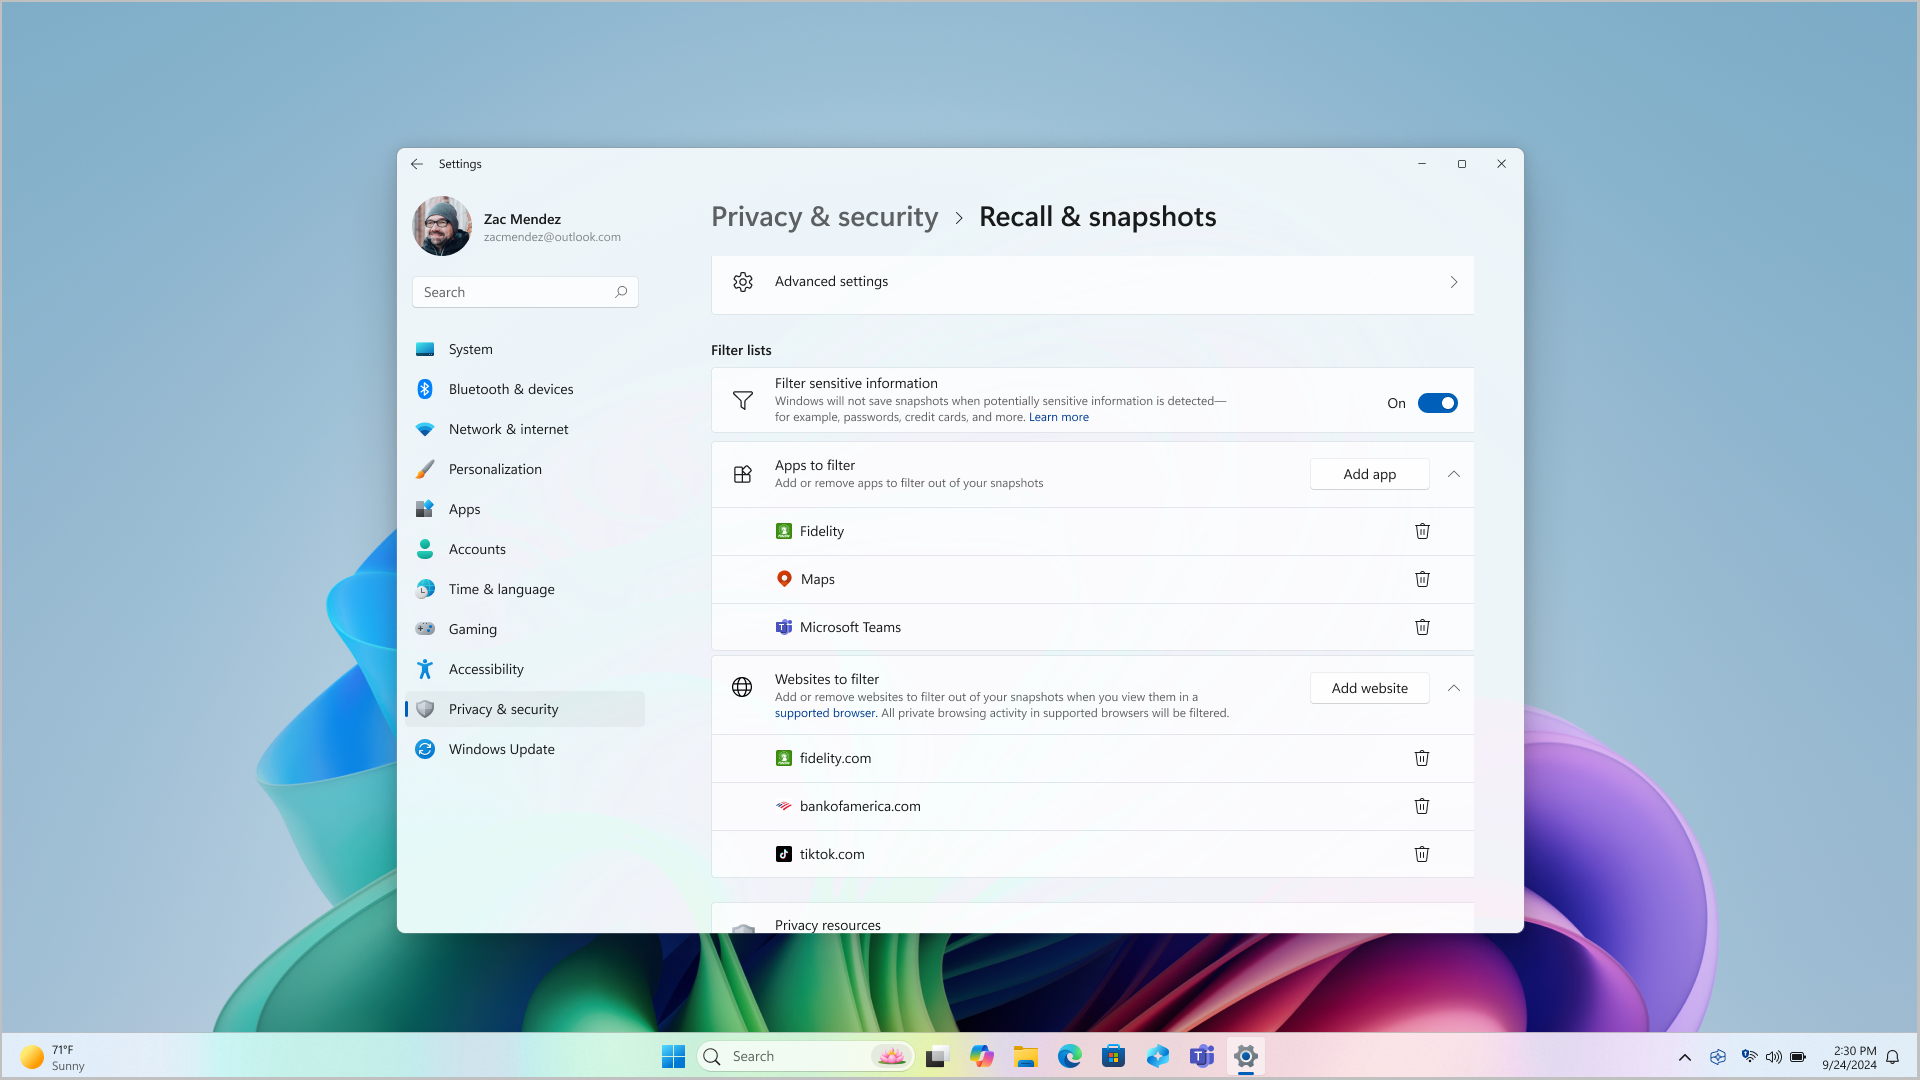Click Add website button for filter list
This screenshot has width=1920, height=1080.
click(x=1369, y=687)
